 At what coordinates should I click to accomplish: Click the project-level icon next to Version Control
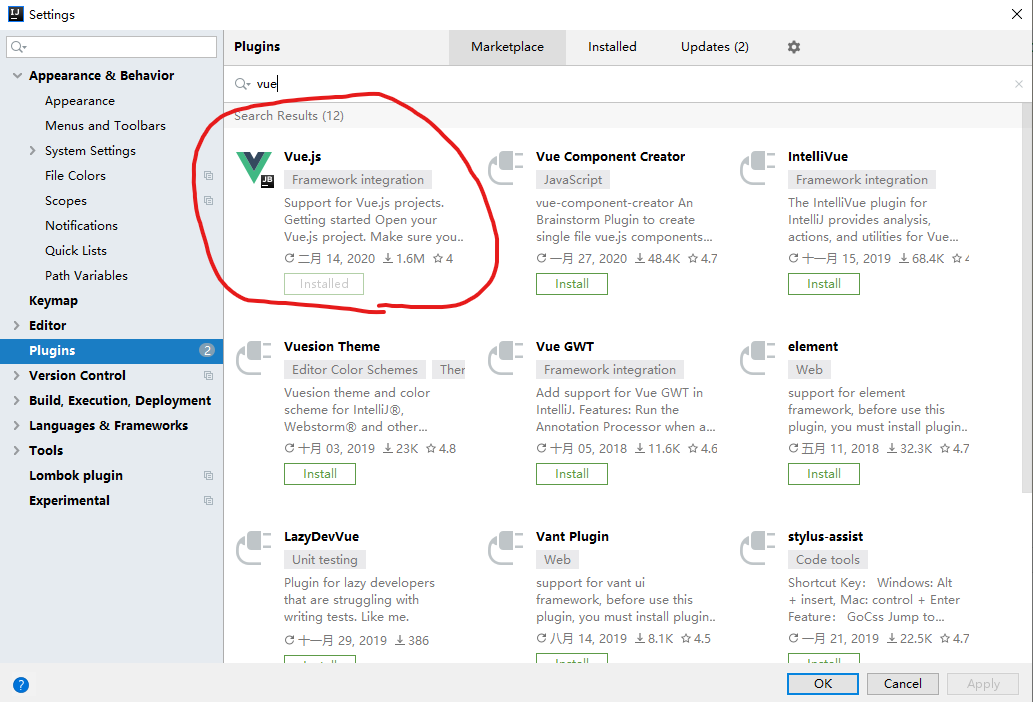click(208, 375)
